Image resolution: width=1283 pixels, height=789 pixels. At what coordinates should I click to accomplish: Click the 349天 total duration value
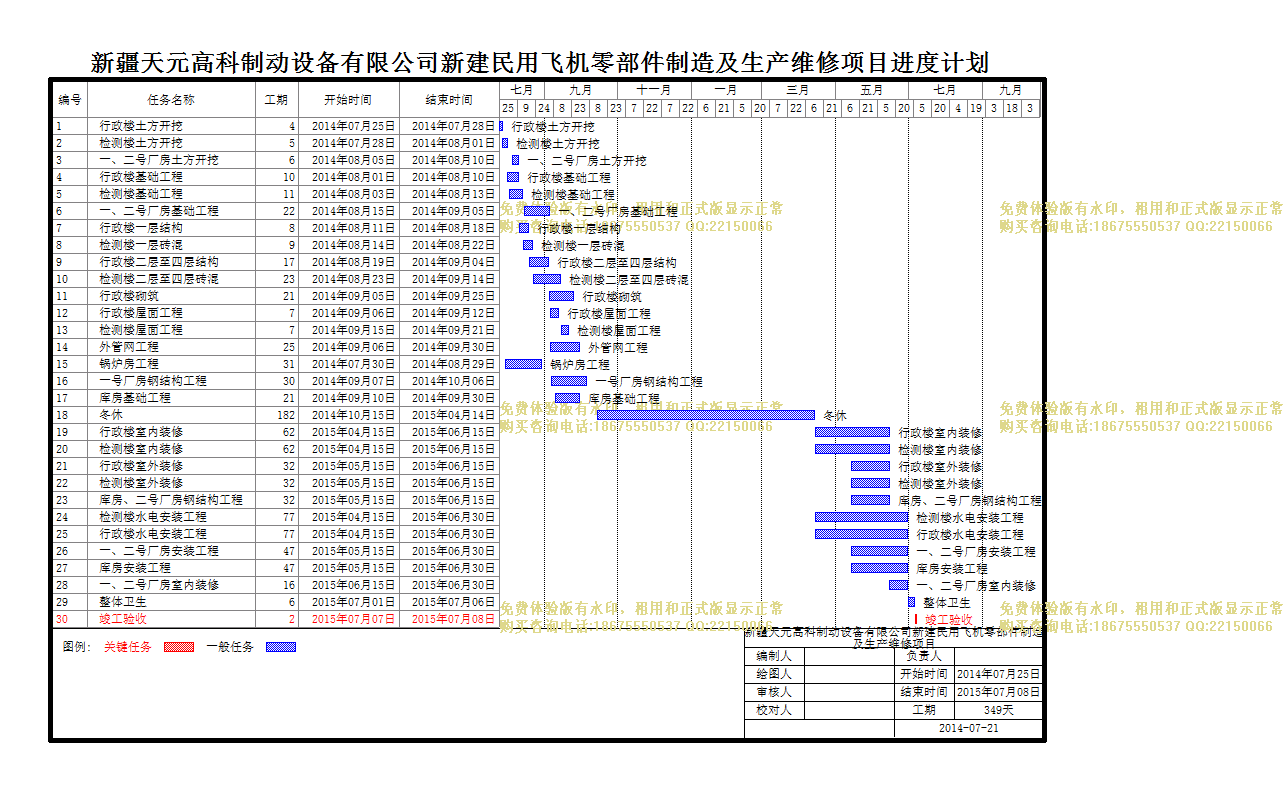click(x=998, y=710)
